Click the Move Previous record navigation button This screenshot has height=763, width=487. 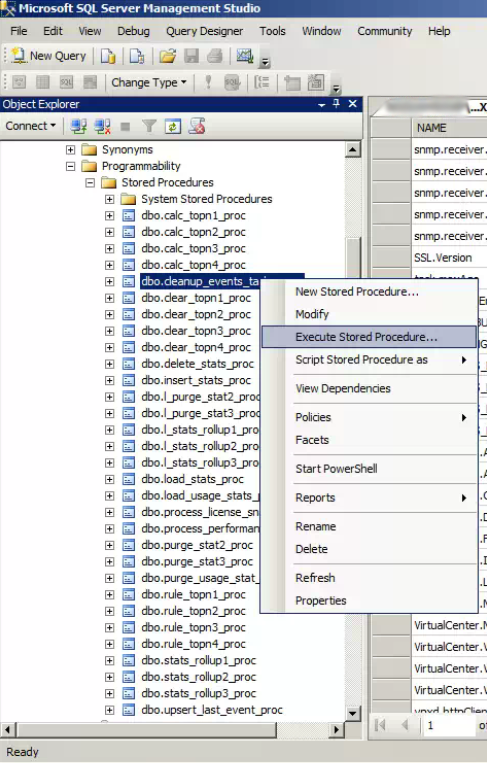[404, 726]
